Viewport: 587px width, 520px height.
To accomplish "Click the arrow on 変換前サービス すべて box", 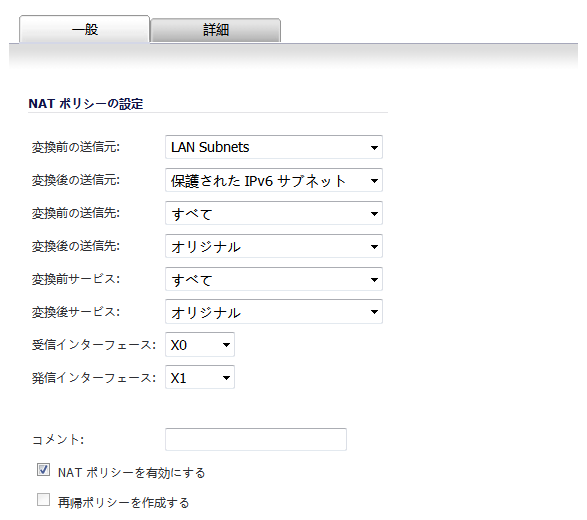I will tap(374, 279).
